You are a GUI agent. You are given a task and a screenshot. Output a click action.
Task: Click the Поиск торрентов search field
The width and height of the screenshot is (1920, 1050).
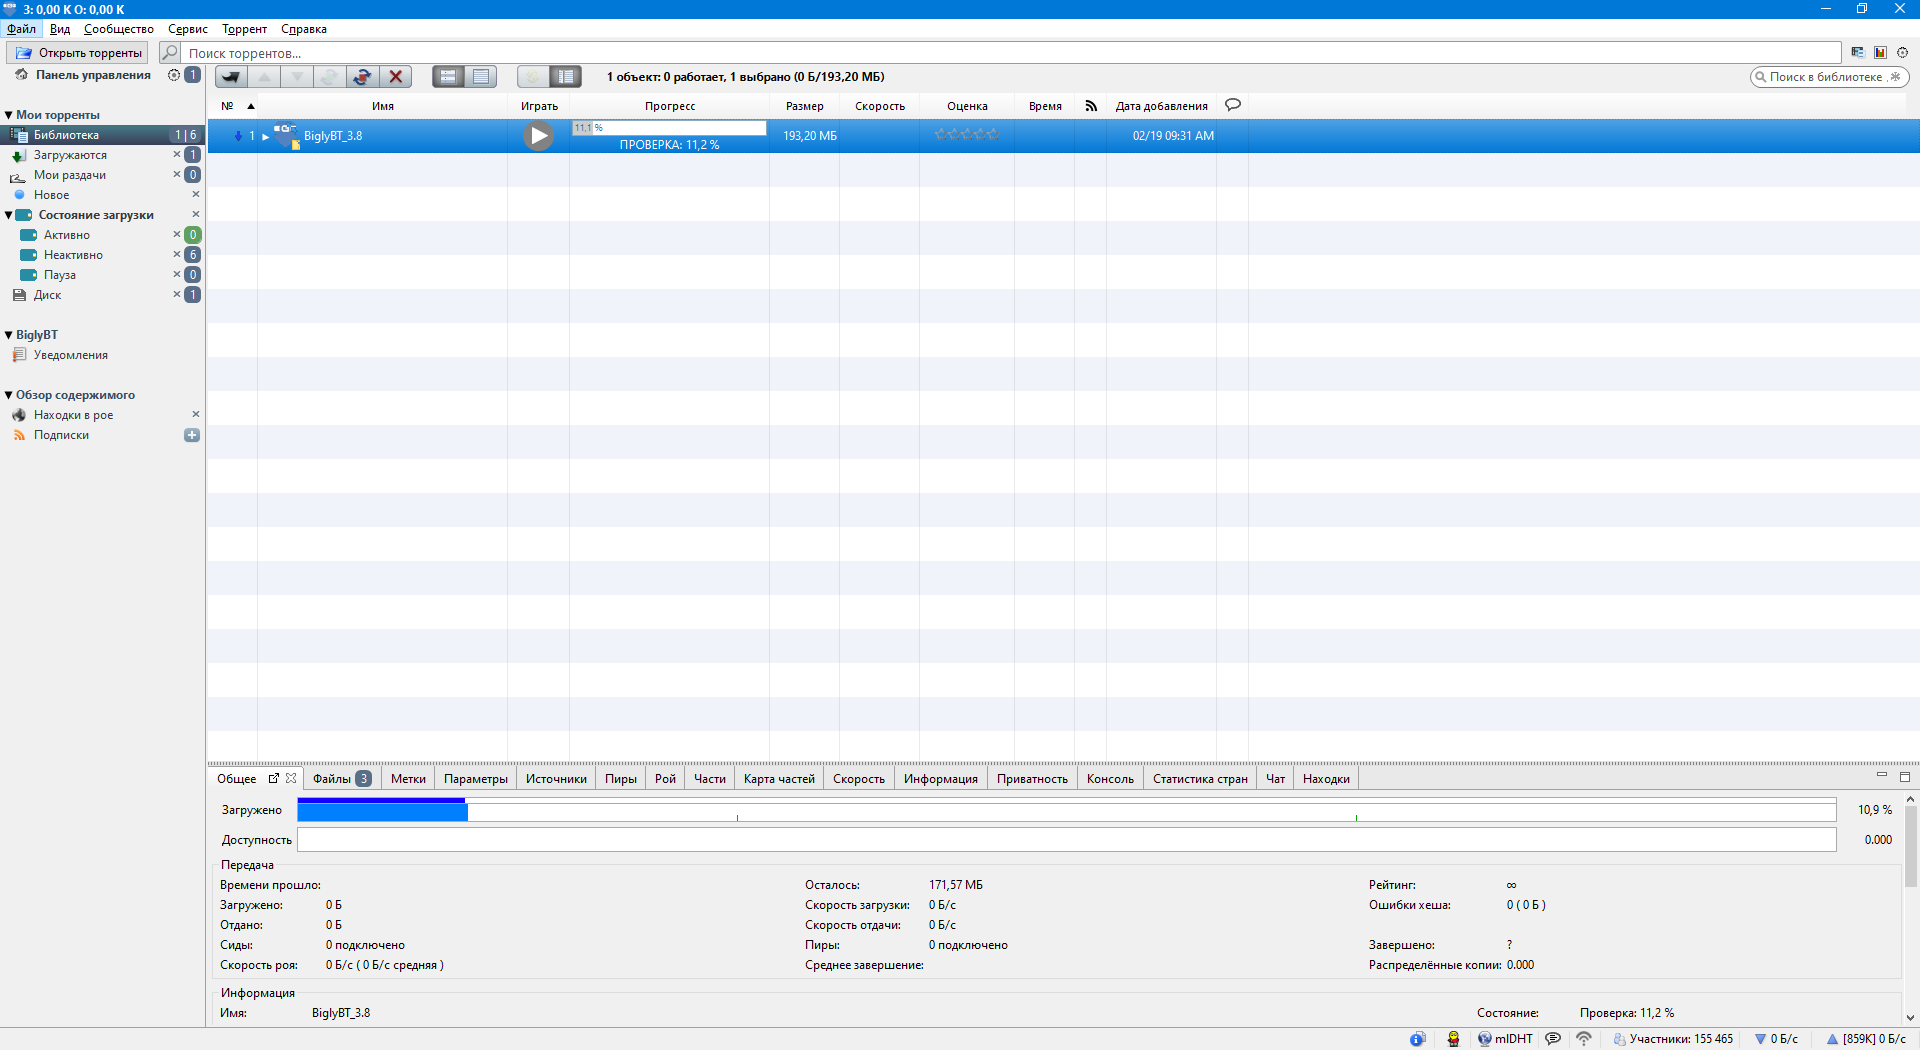[1000, 53]
